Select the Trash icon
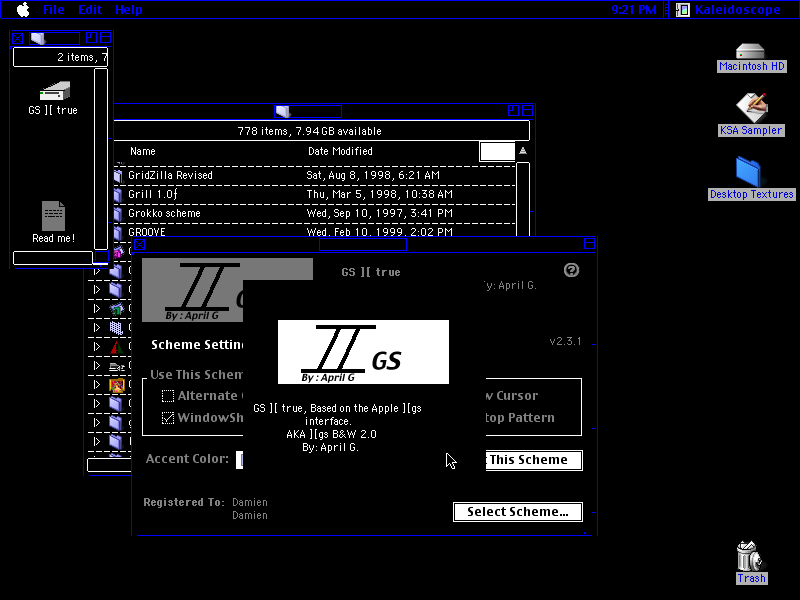The image size is (800, 600). [749, 556]
